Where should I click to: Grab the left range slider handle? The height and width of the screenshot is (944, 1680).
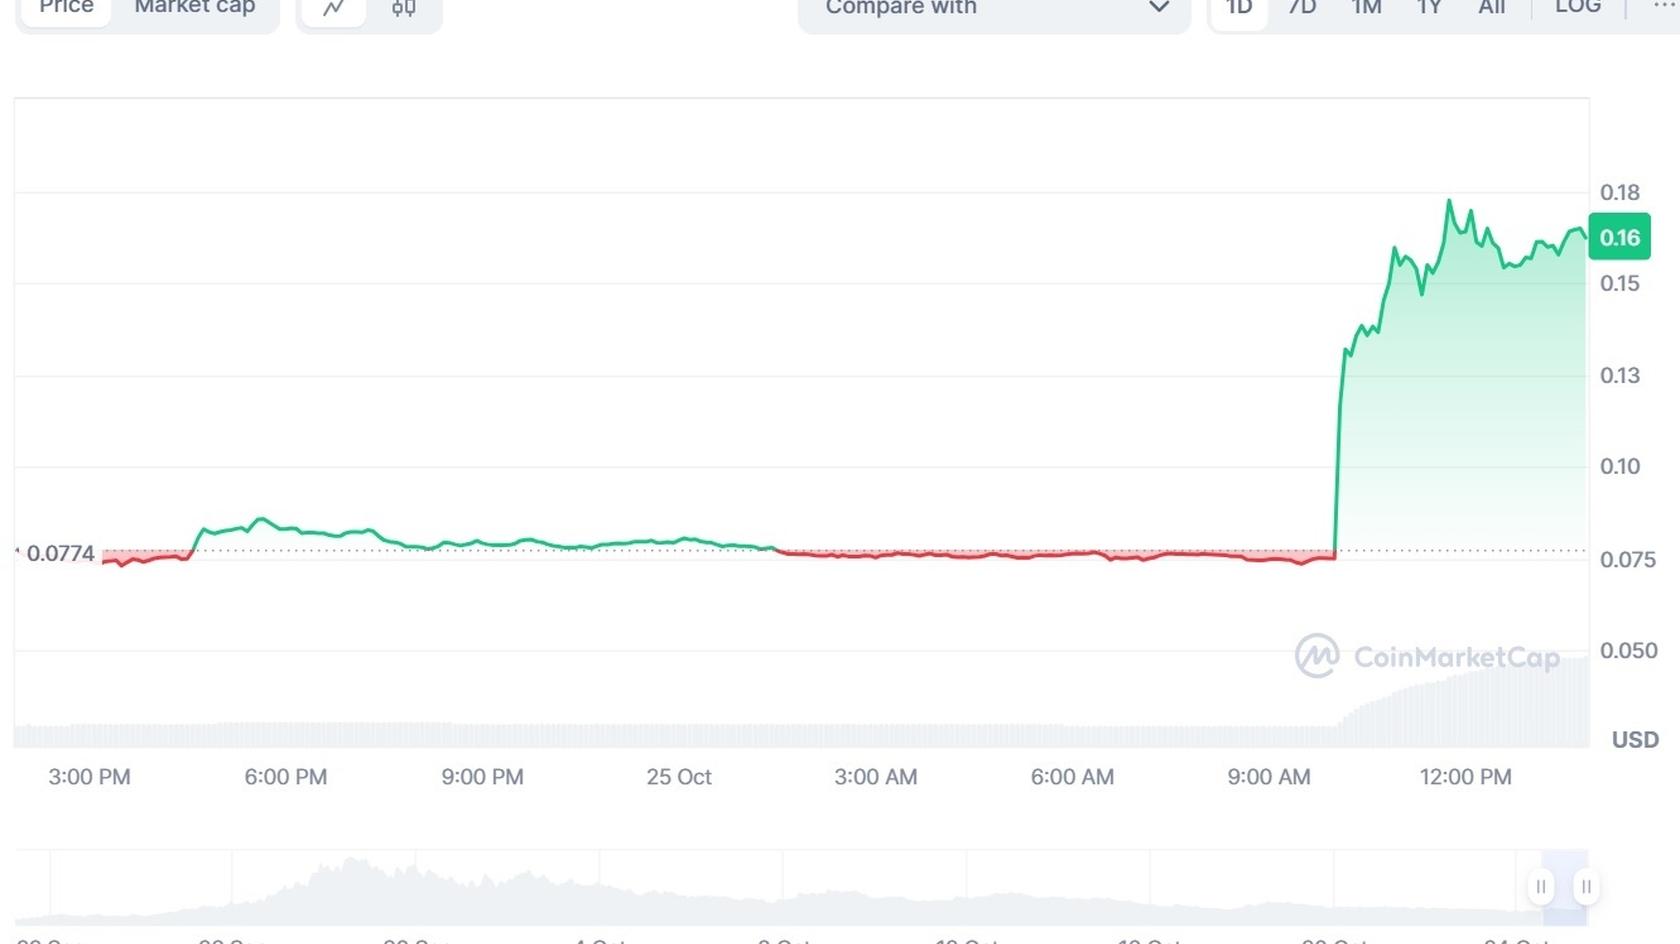pyautogui.click(x=1541, y=886)
